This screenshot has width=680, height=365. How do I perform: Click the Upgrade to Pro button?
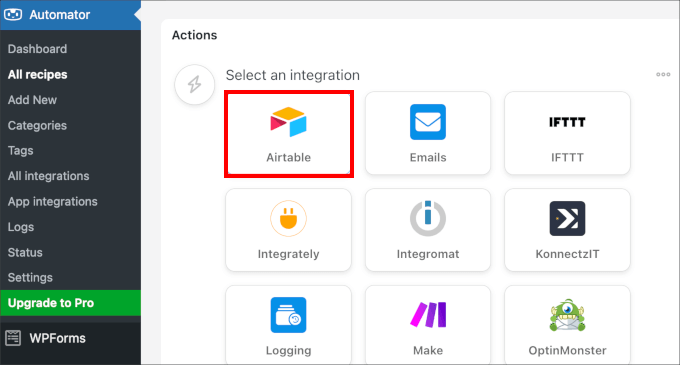(71, 303)
